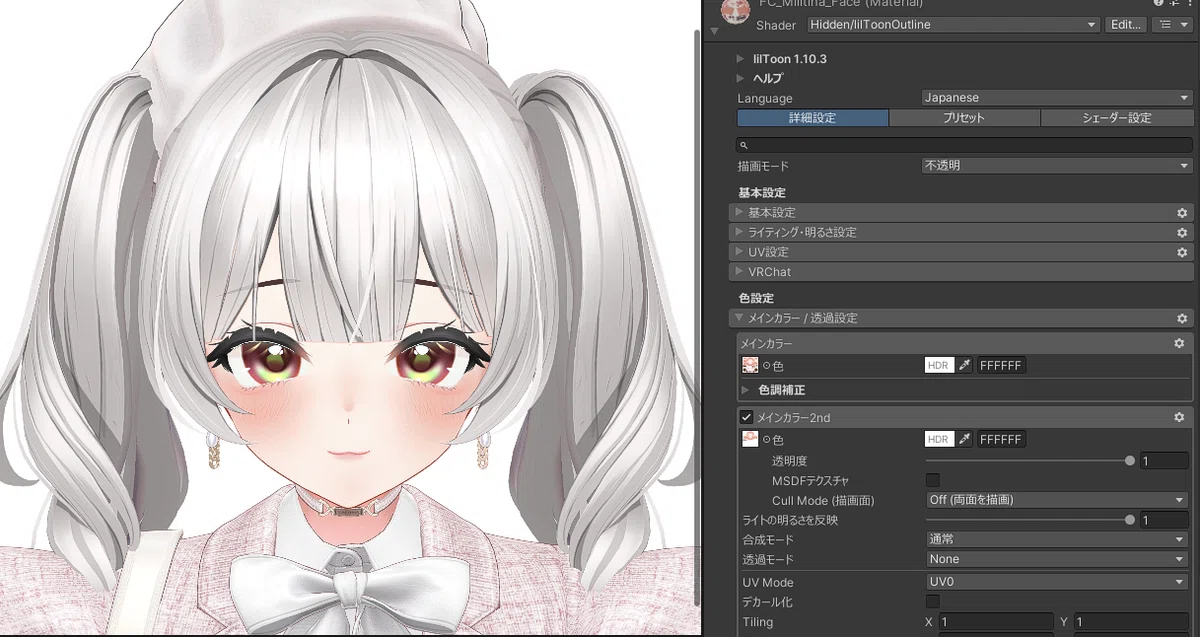Open the Language dropdown showing Japanese
The height and width of the screenshot is (637, 1200).
coord(1057,98)
